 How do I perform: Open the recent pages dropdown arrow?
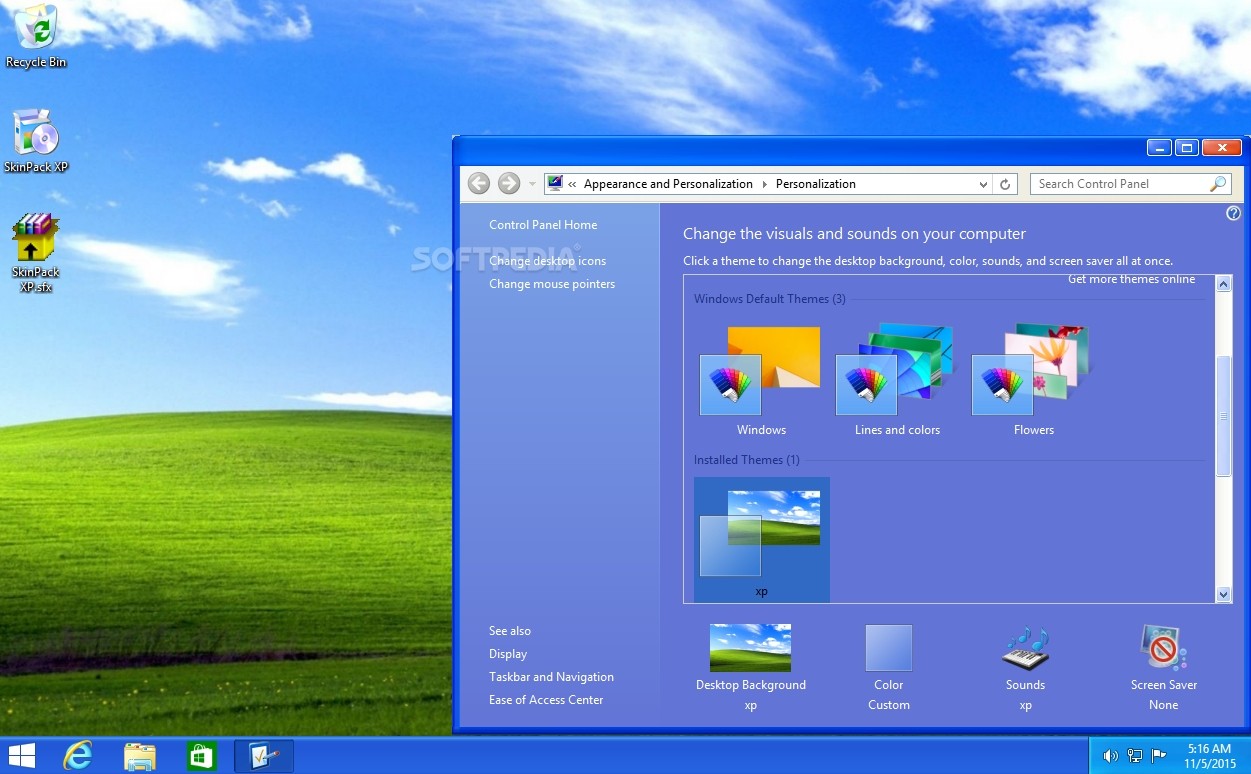(532, 183)
